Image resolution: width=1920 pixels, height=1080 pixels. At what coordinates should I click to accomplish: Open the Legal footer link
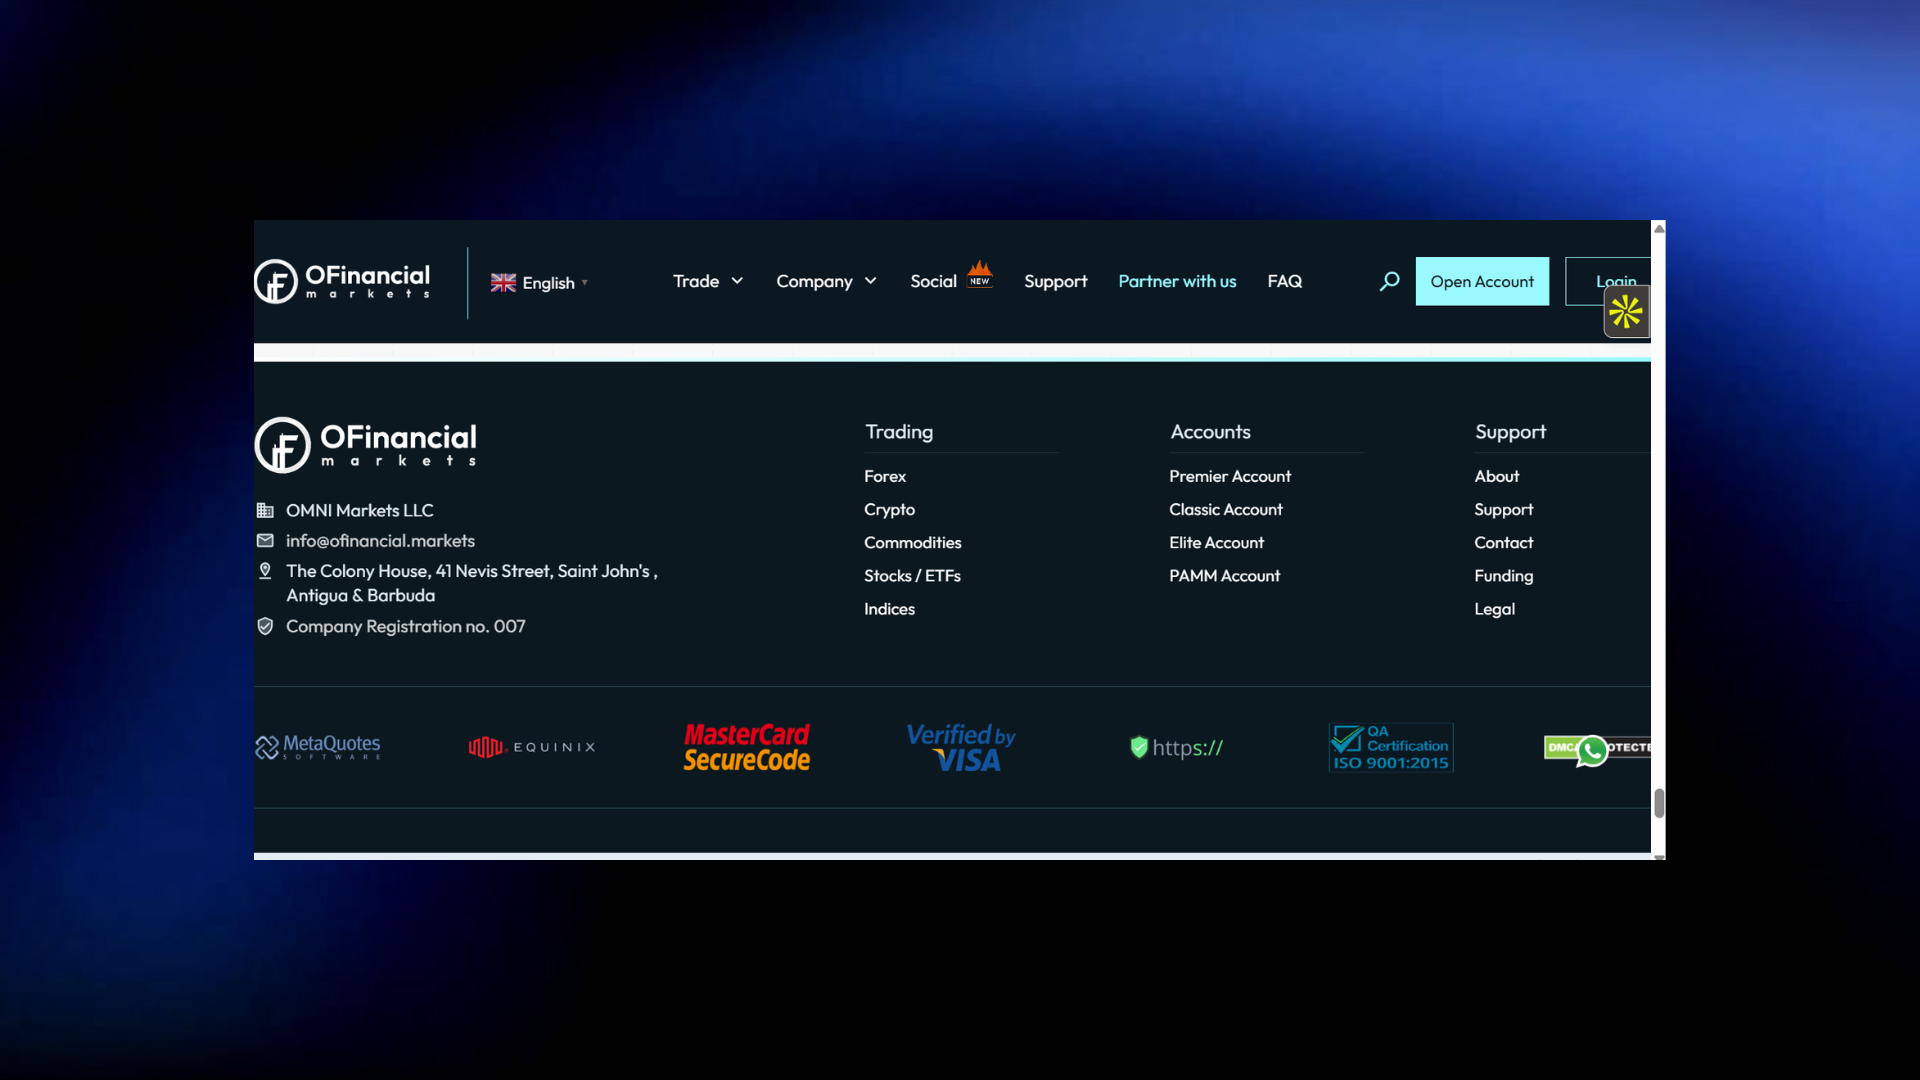pyautogui.click(x=1494, y=608)
